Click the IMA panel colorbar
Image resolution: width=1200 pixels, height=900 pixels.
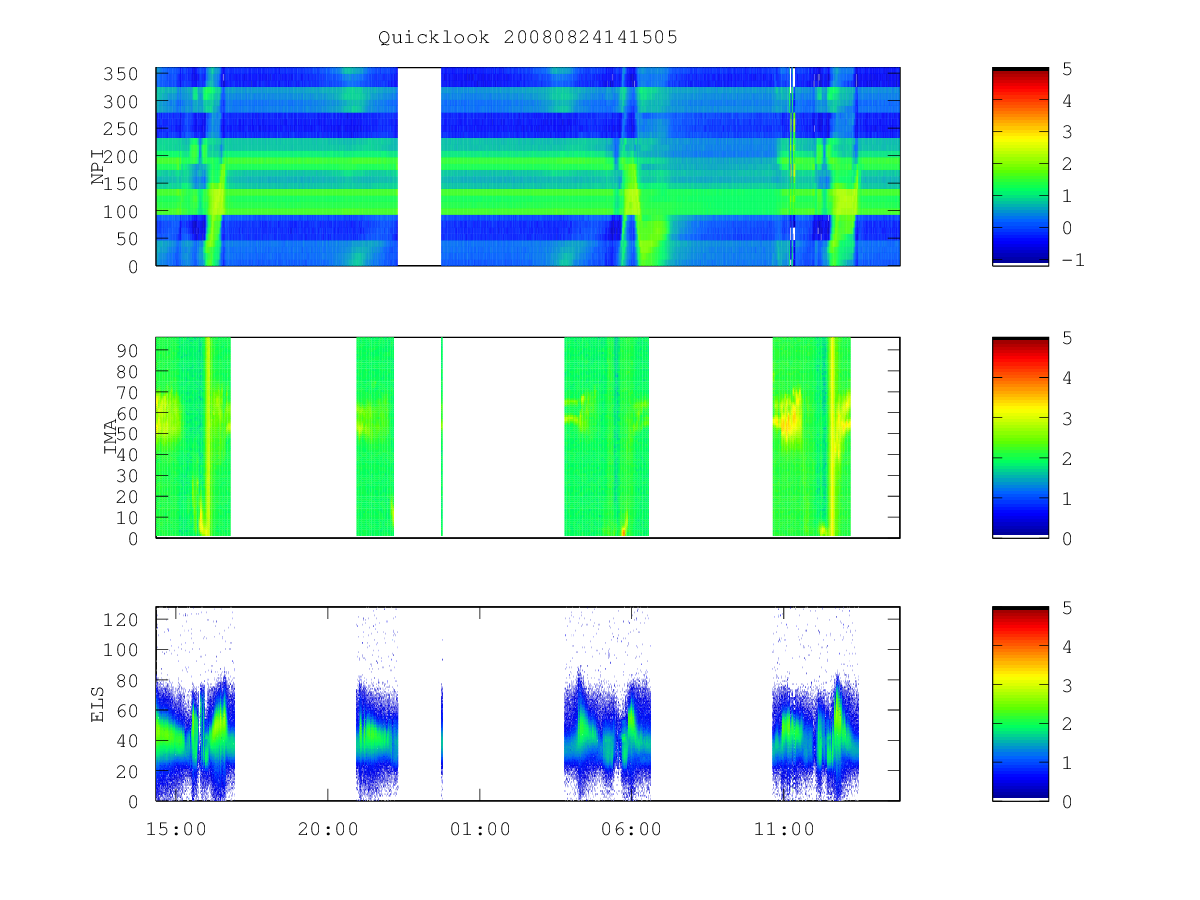[1020, 438]
